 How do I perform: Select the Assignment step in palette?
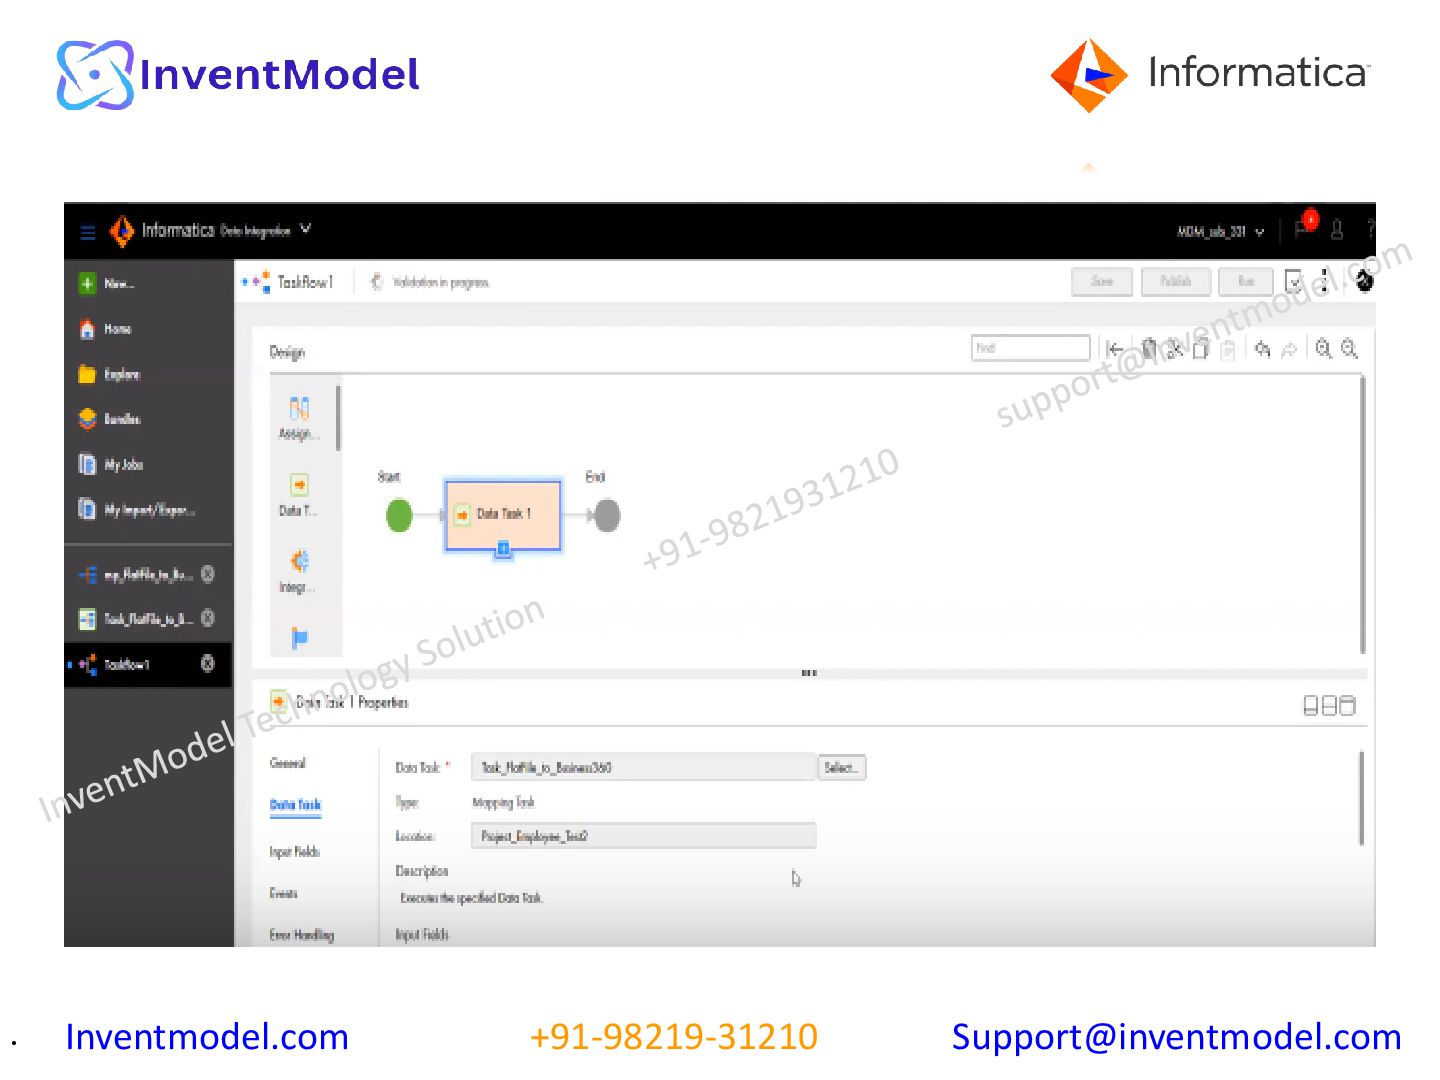(299, 418)
